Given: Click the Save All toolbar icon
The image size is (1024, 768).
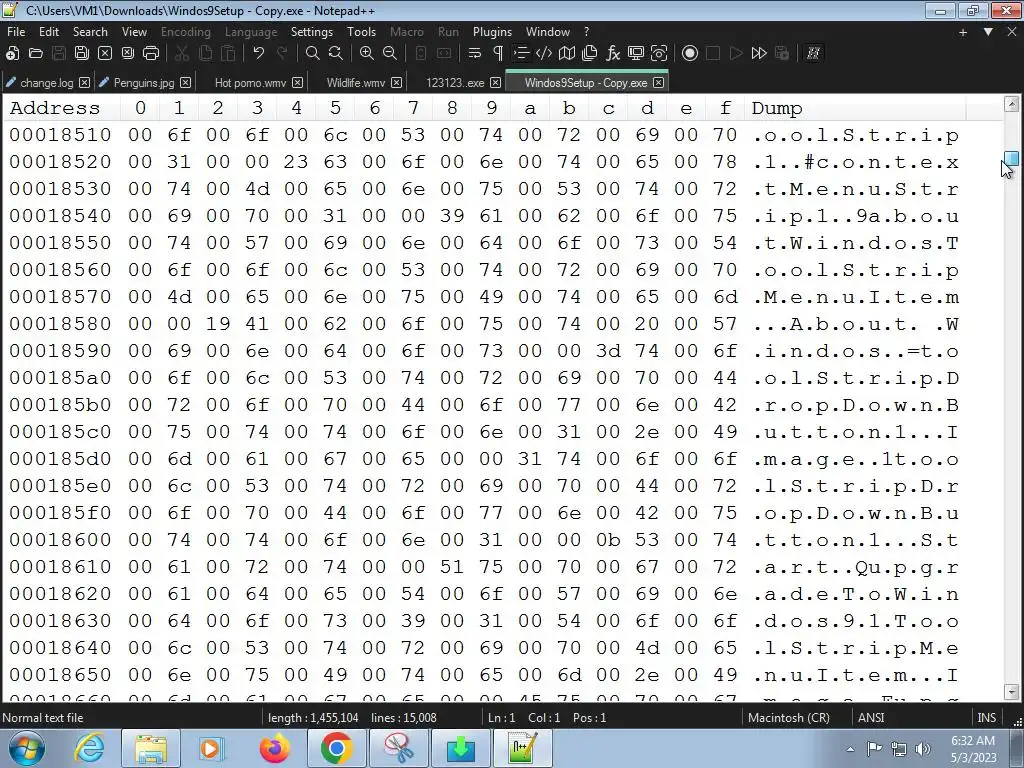Looking at the screenshot, I should [82, 54].
